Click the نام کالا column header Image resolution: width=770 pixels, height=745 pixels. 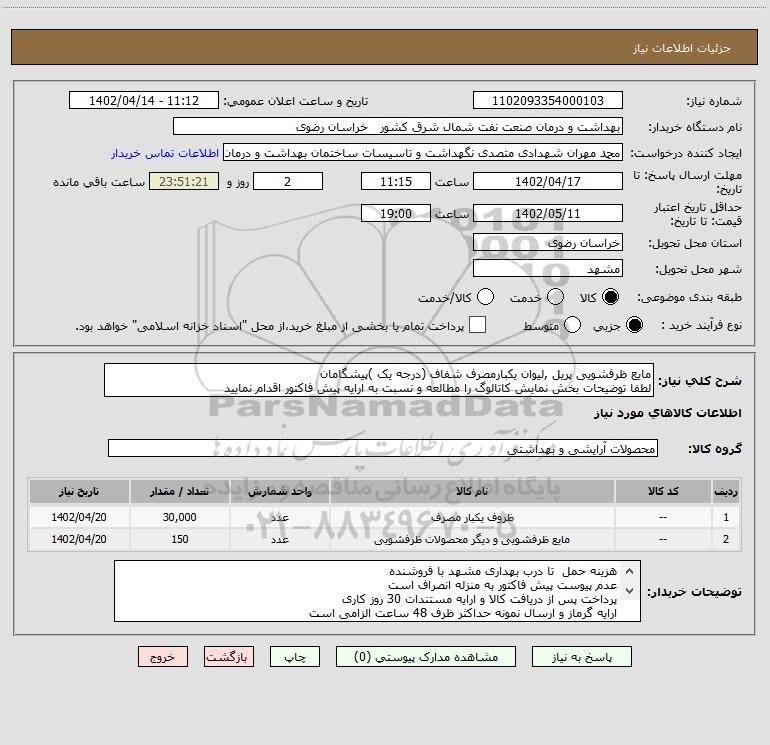pyautogui.click(x=472, y=492)
